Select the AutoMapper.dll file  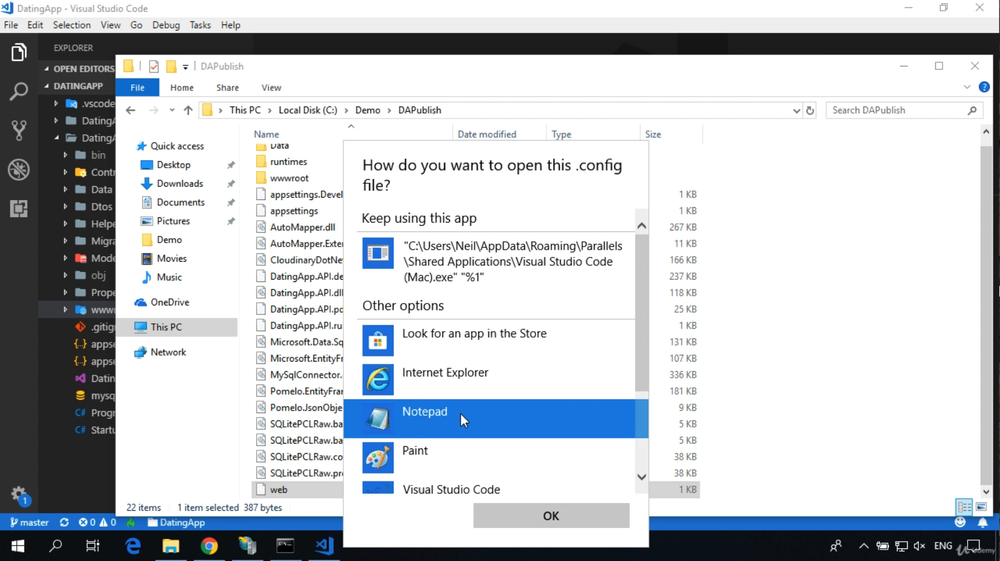[x=302, y=227]
